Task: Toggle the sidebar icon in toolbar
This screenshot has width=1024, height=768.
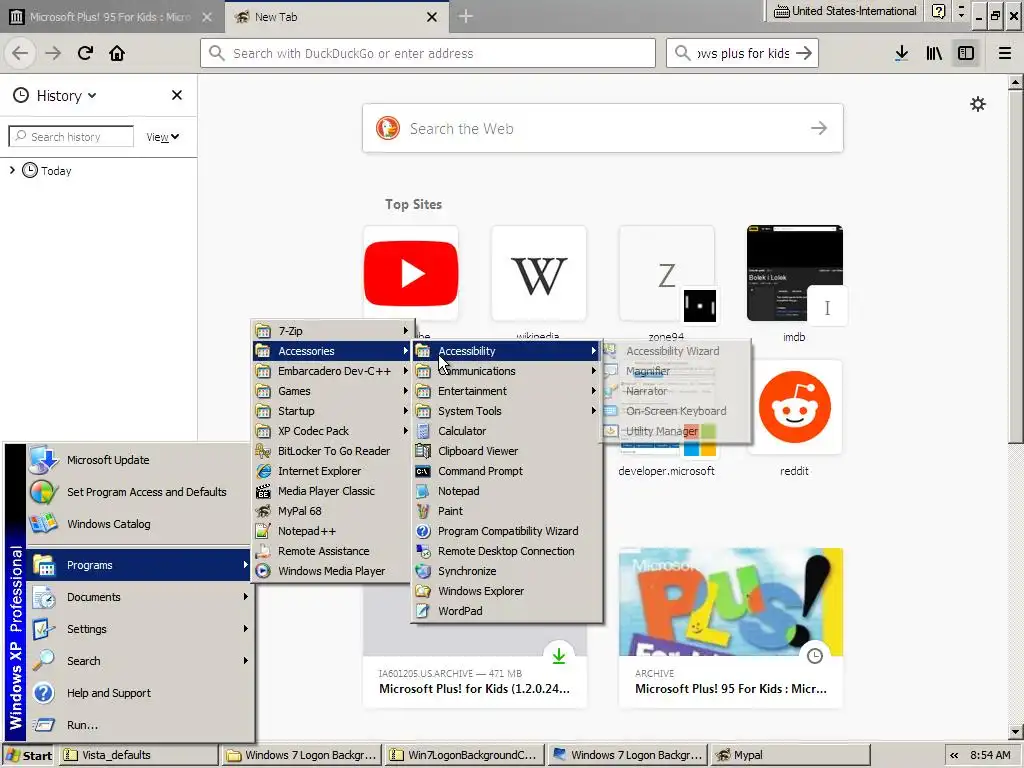Action: pos(966,53)
